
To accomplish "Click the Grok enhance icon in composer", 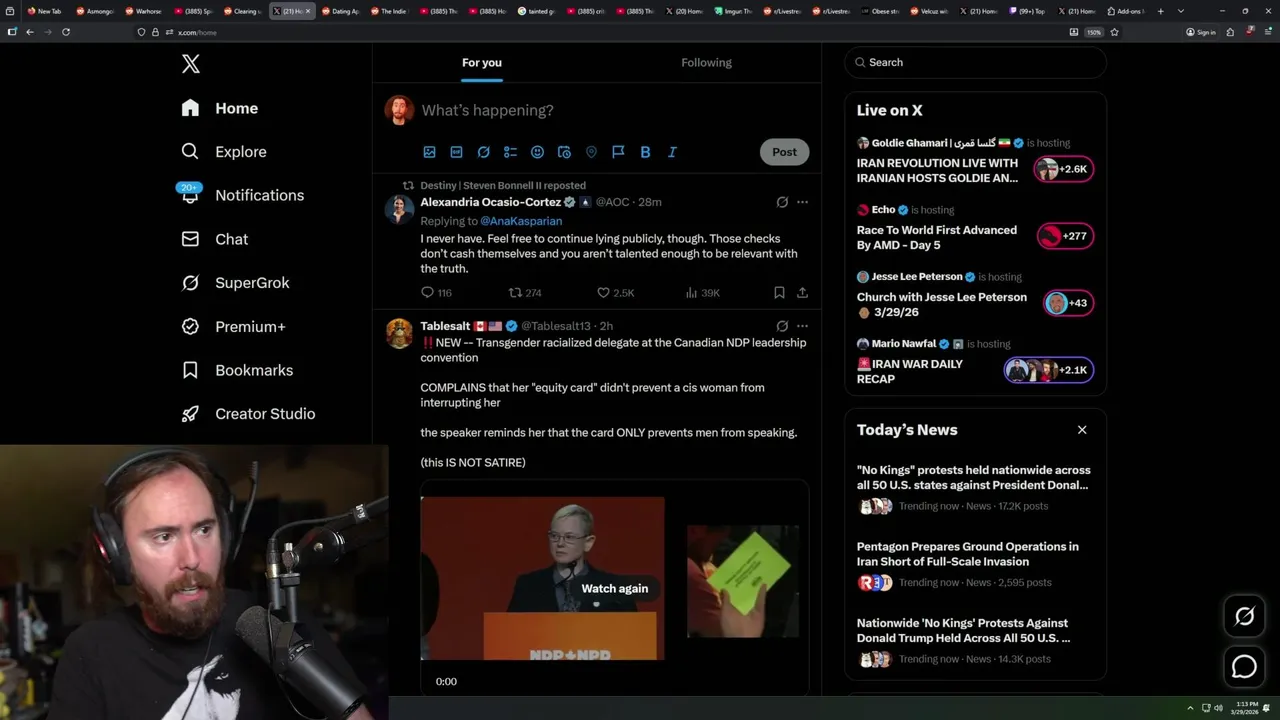I will 483,152.
